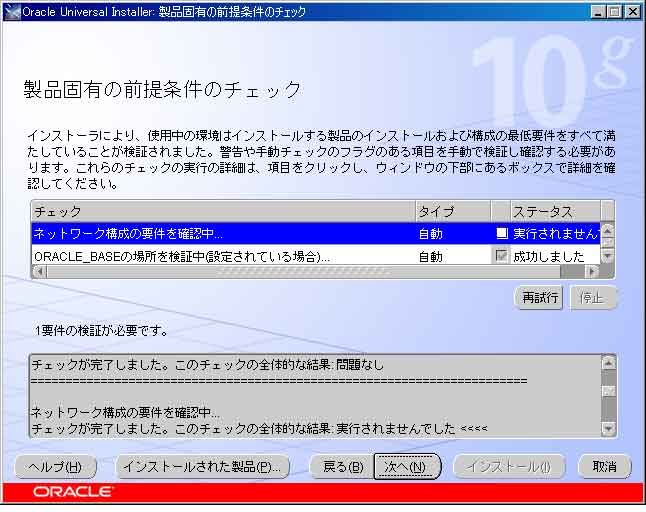Click 自動 type cell in network row
The width and height of the screenshot is (646, 512).
coord(431,234)
